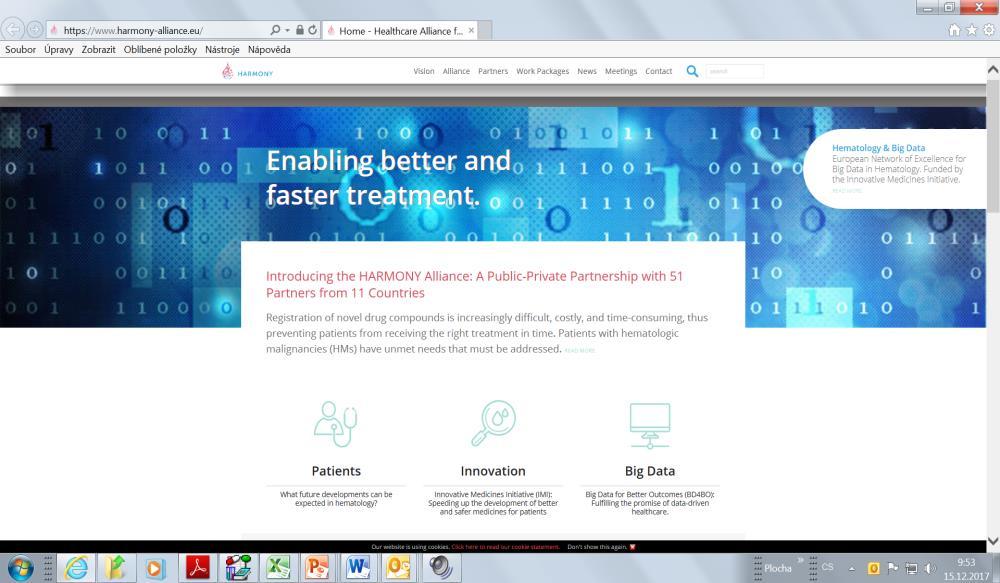Open the Zobrazit menu
This screenshot has width=1000, height=583.
tap(98, 50)
